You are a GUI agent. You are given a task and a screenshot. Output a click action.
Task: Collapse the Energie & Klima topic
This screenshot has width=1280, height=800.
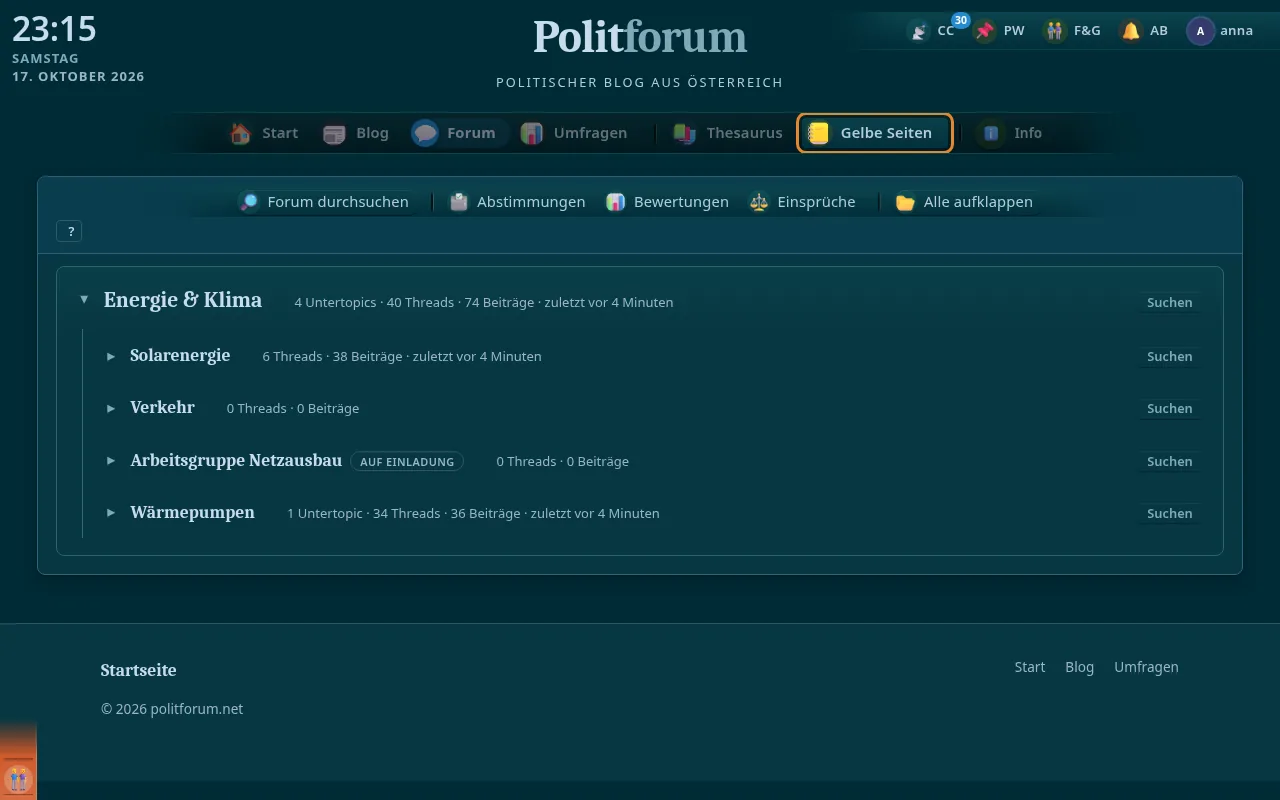click(x=84, y=300)
